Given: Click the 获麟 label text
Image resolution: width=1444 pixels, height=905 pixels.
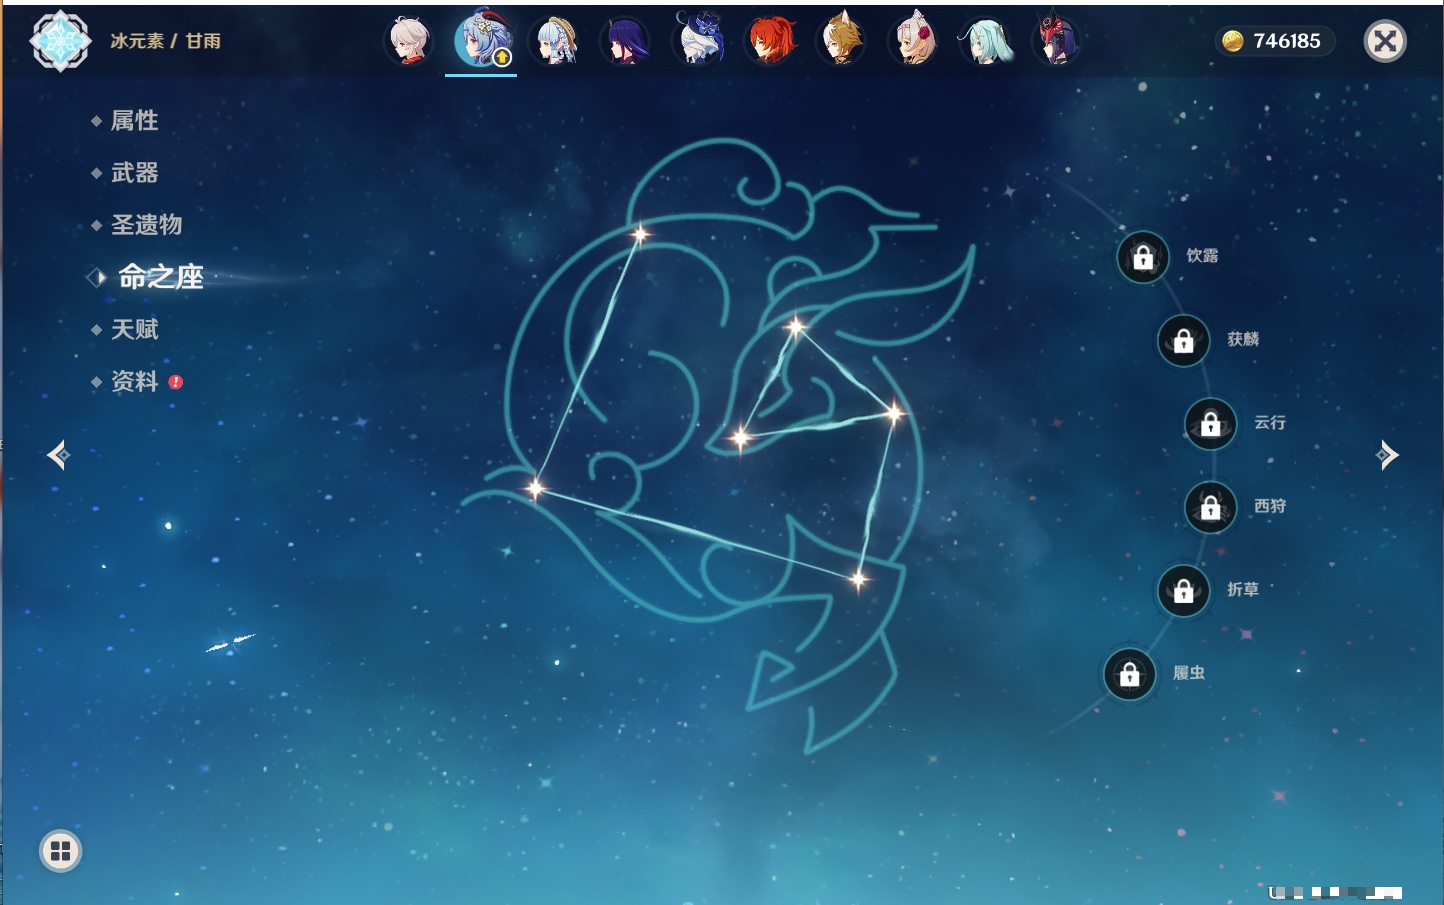Looking at the screenshot, I should pos(1243,339).
